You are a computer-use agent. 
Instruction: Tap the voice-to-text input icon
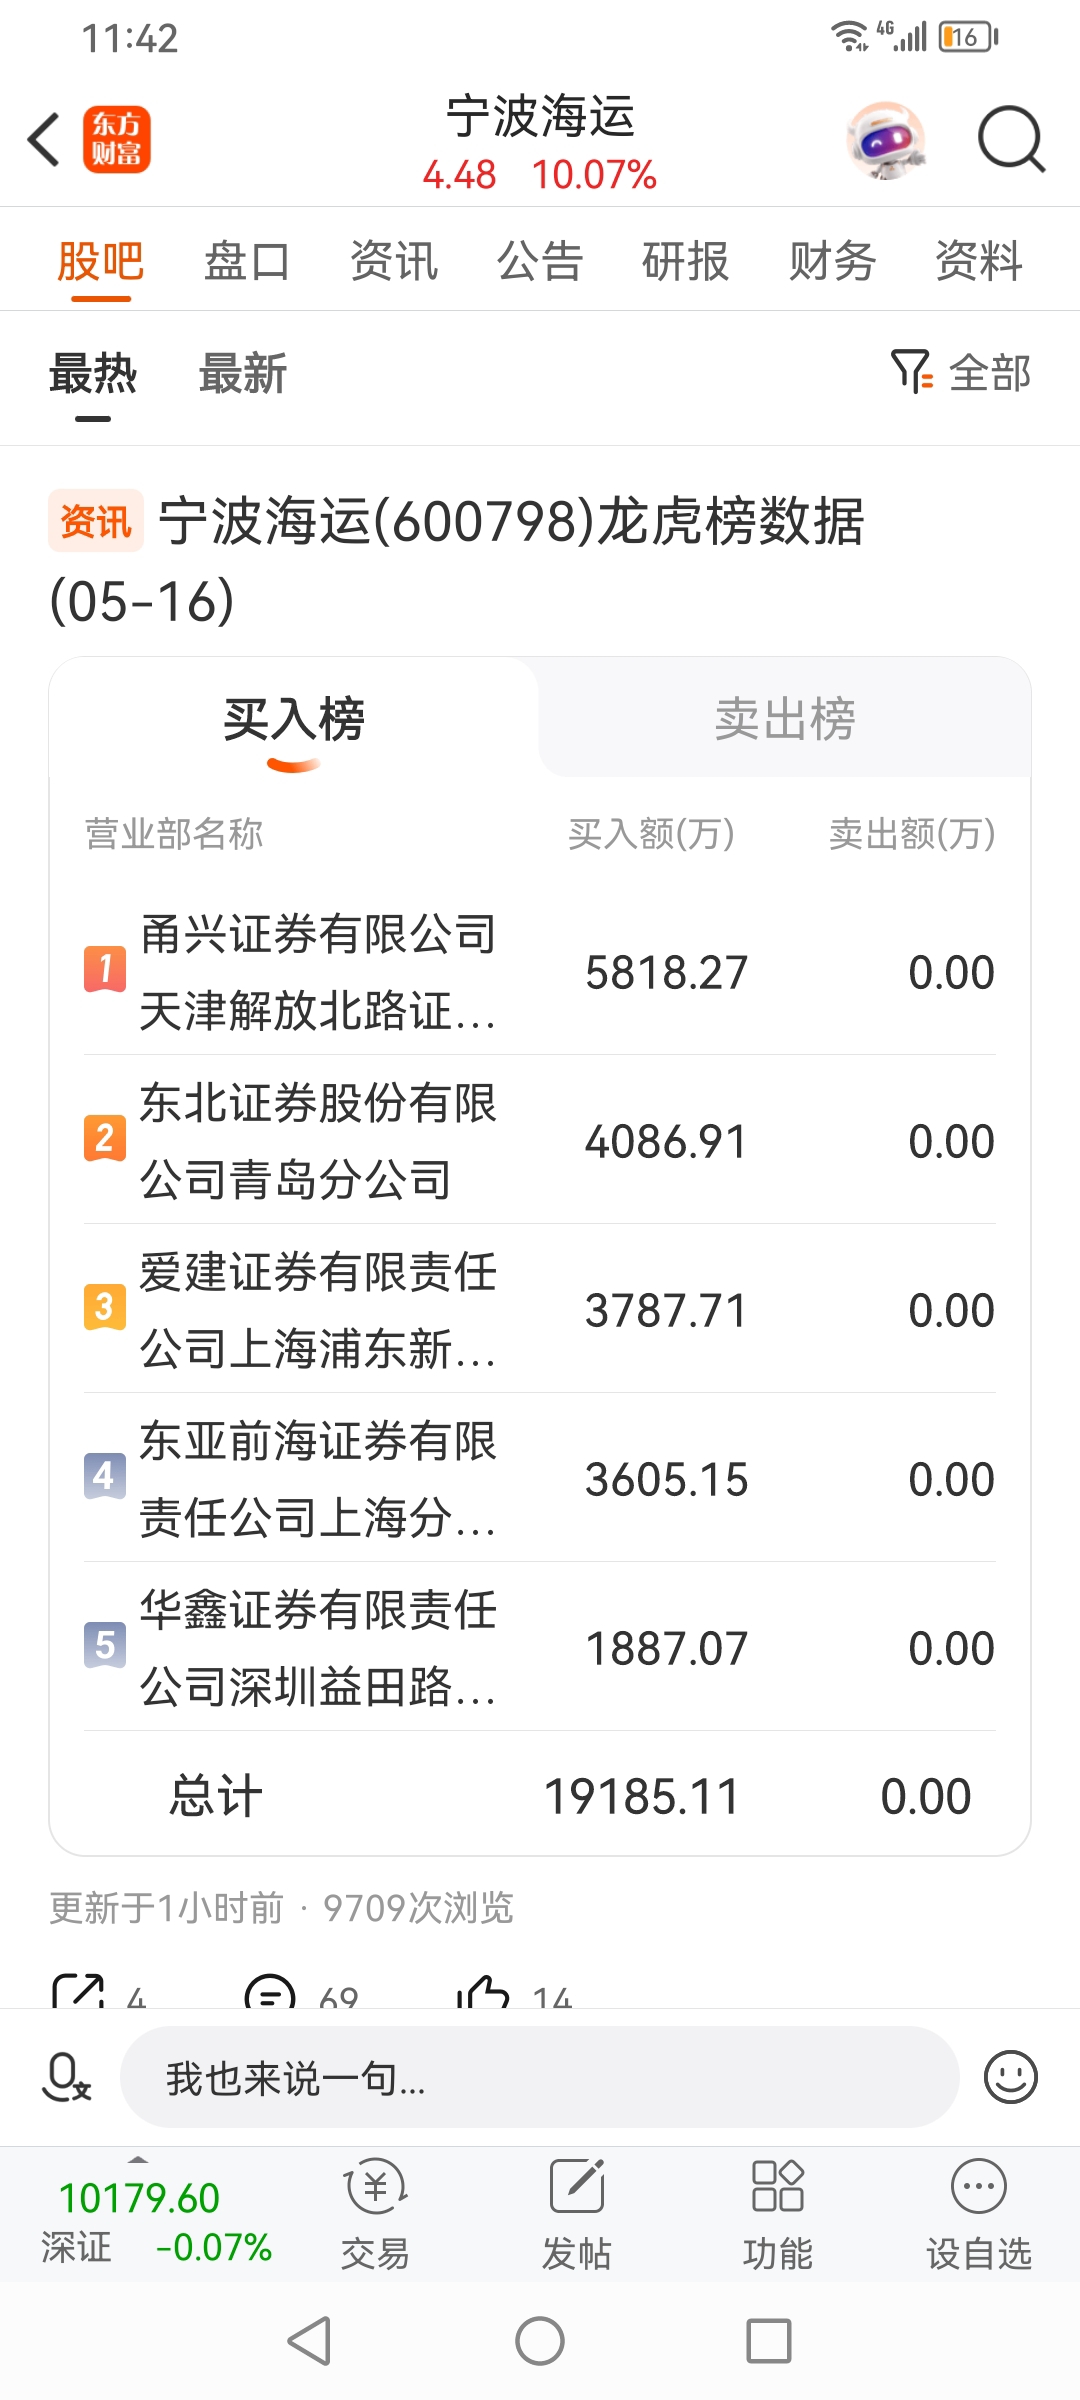(66, 2077)
